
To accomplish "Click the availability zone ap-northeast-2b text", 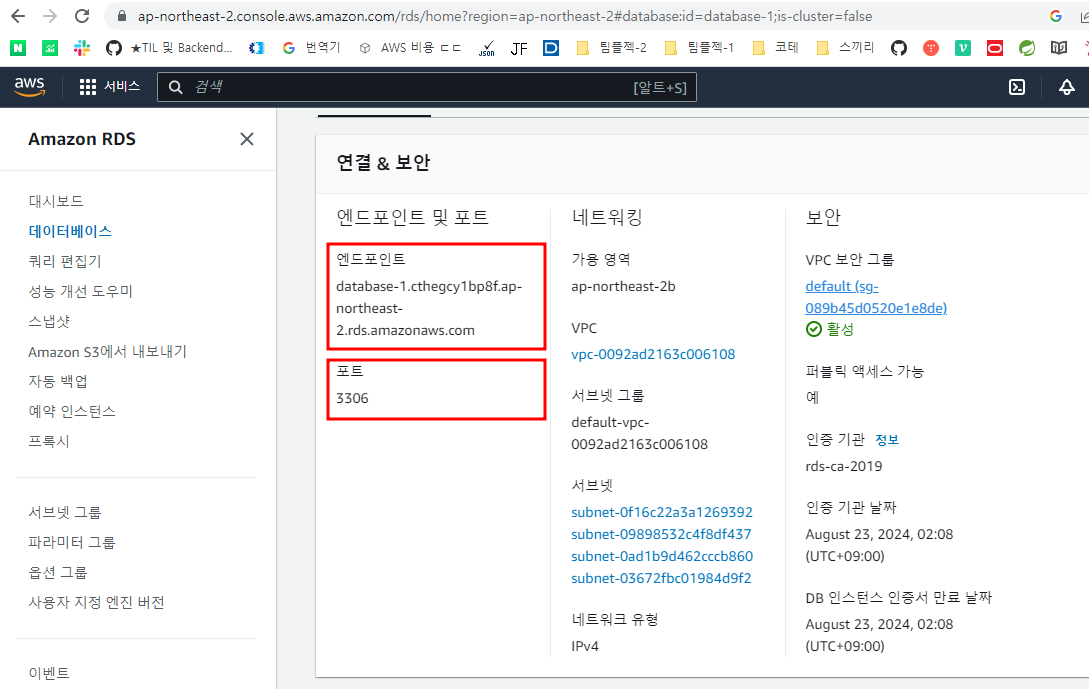I will (x=623, y=286).
